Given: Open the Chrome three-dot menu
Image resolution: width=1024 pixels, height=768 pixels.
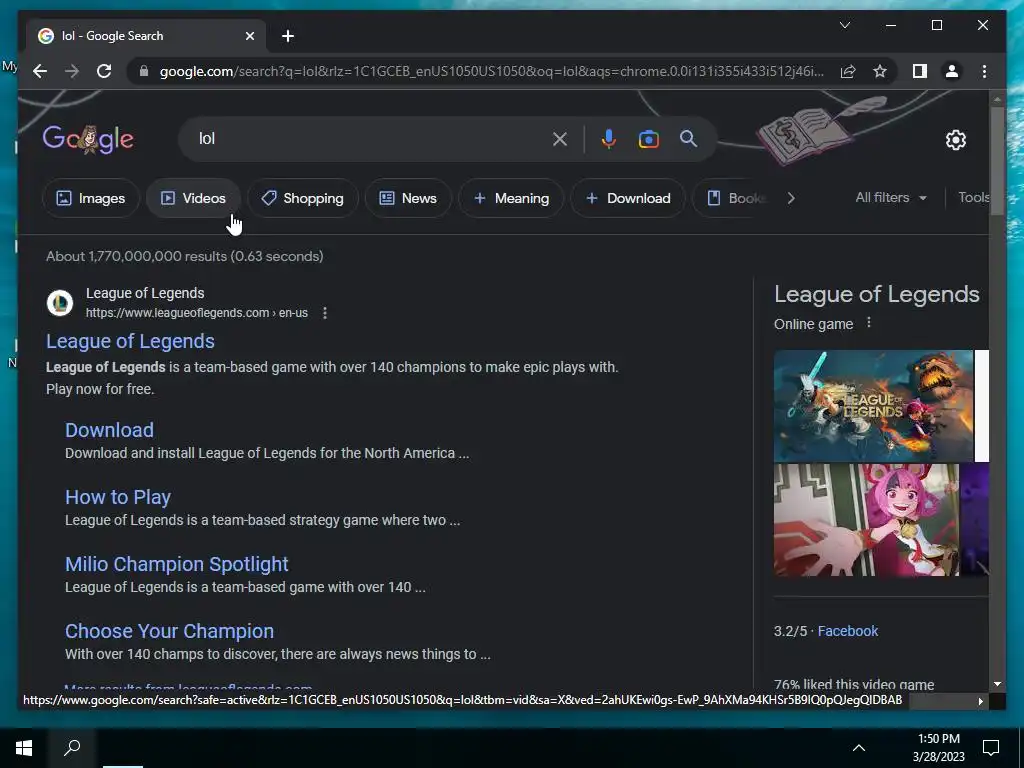Looking at the screenshot, I should (x=984, y=71).
